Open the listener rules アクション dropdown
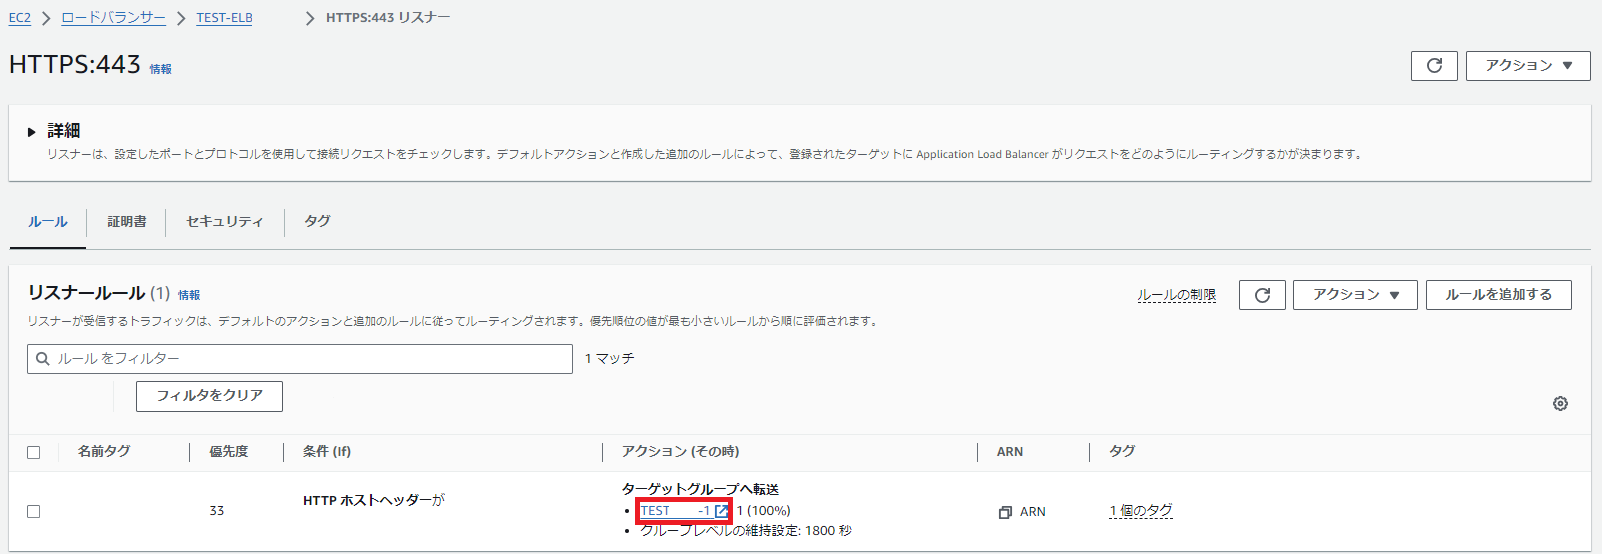Viewport: 1602px width, 554px height. tap(1355, 295)
